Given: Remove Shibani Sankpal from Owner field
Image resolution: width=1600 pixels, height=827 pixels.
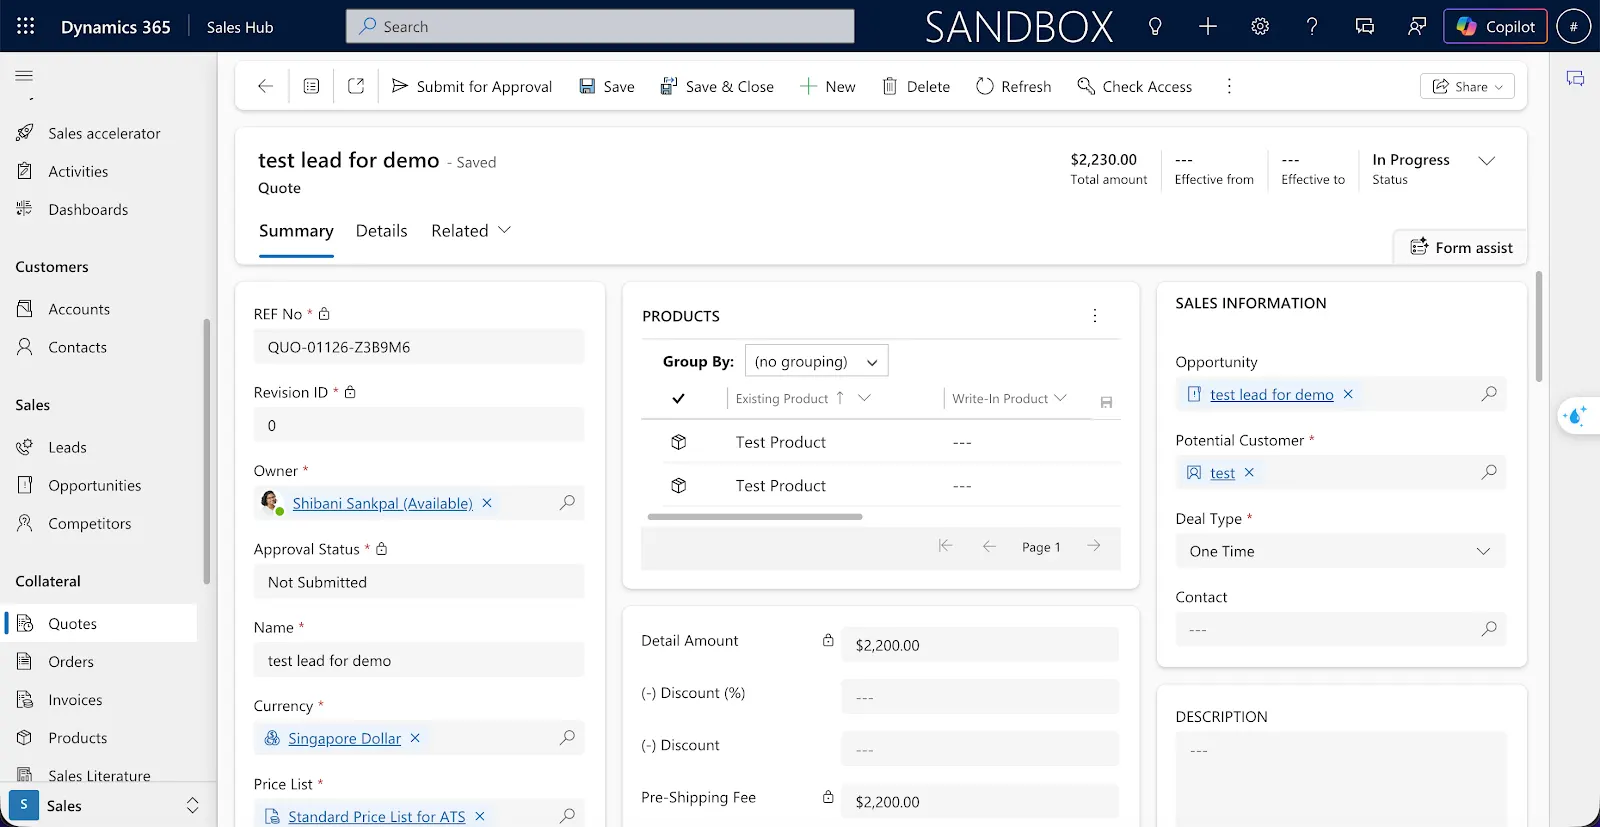Looking at the screenshot, I should click(x=487, y=503).
